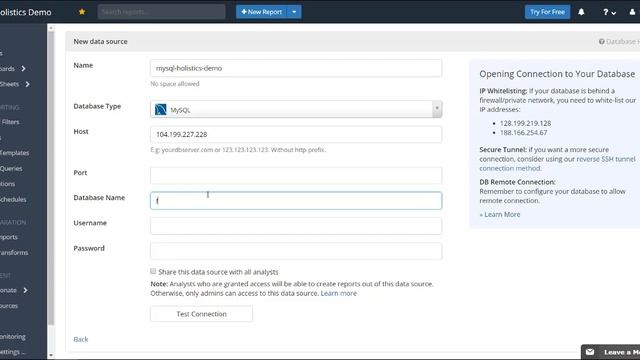The height and width of the screenshot is (360, 640).
Task: Open Monitoring in the sidebar
Action: click(13, 336)
